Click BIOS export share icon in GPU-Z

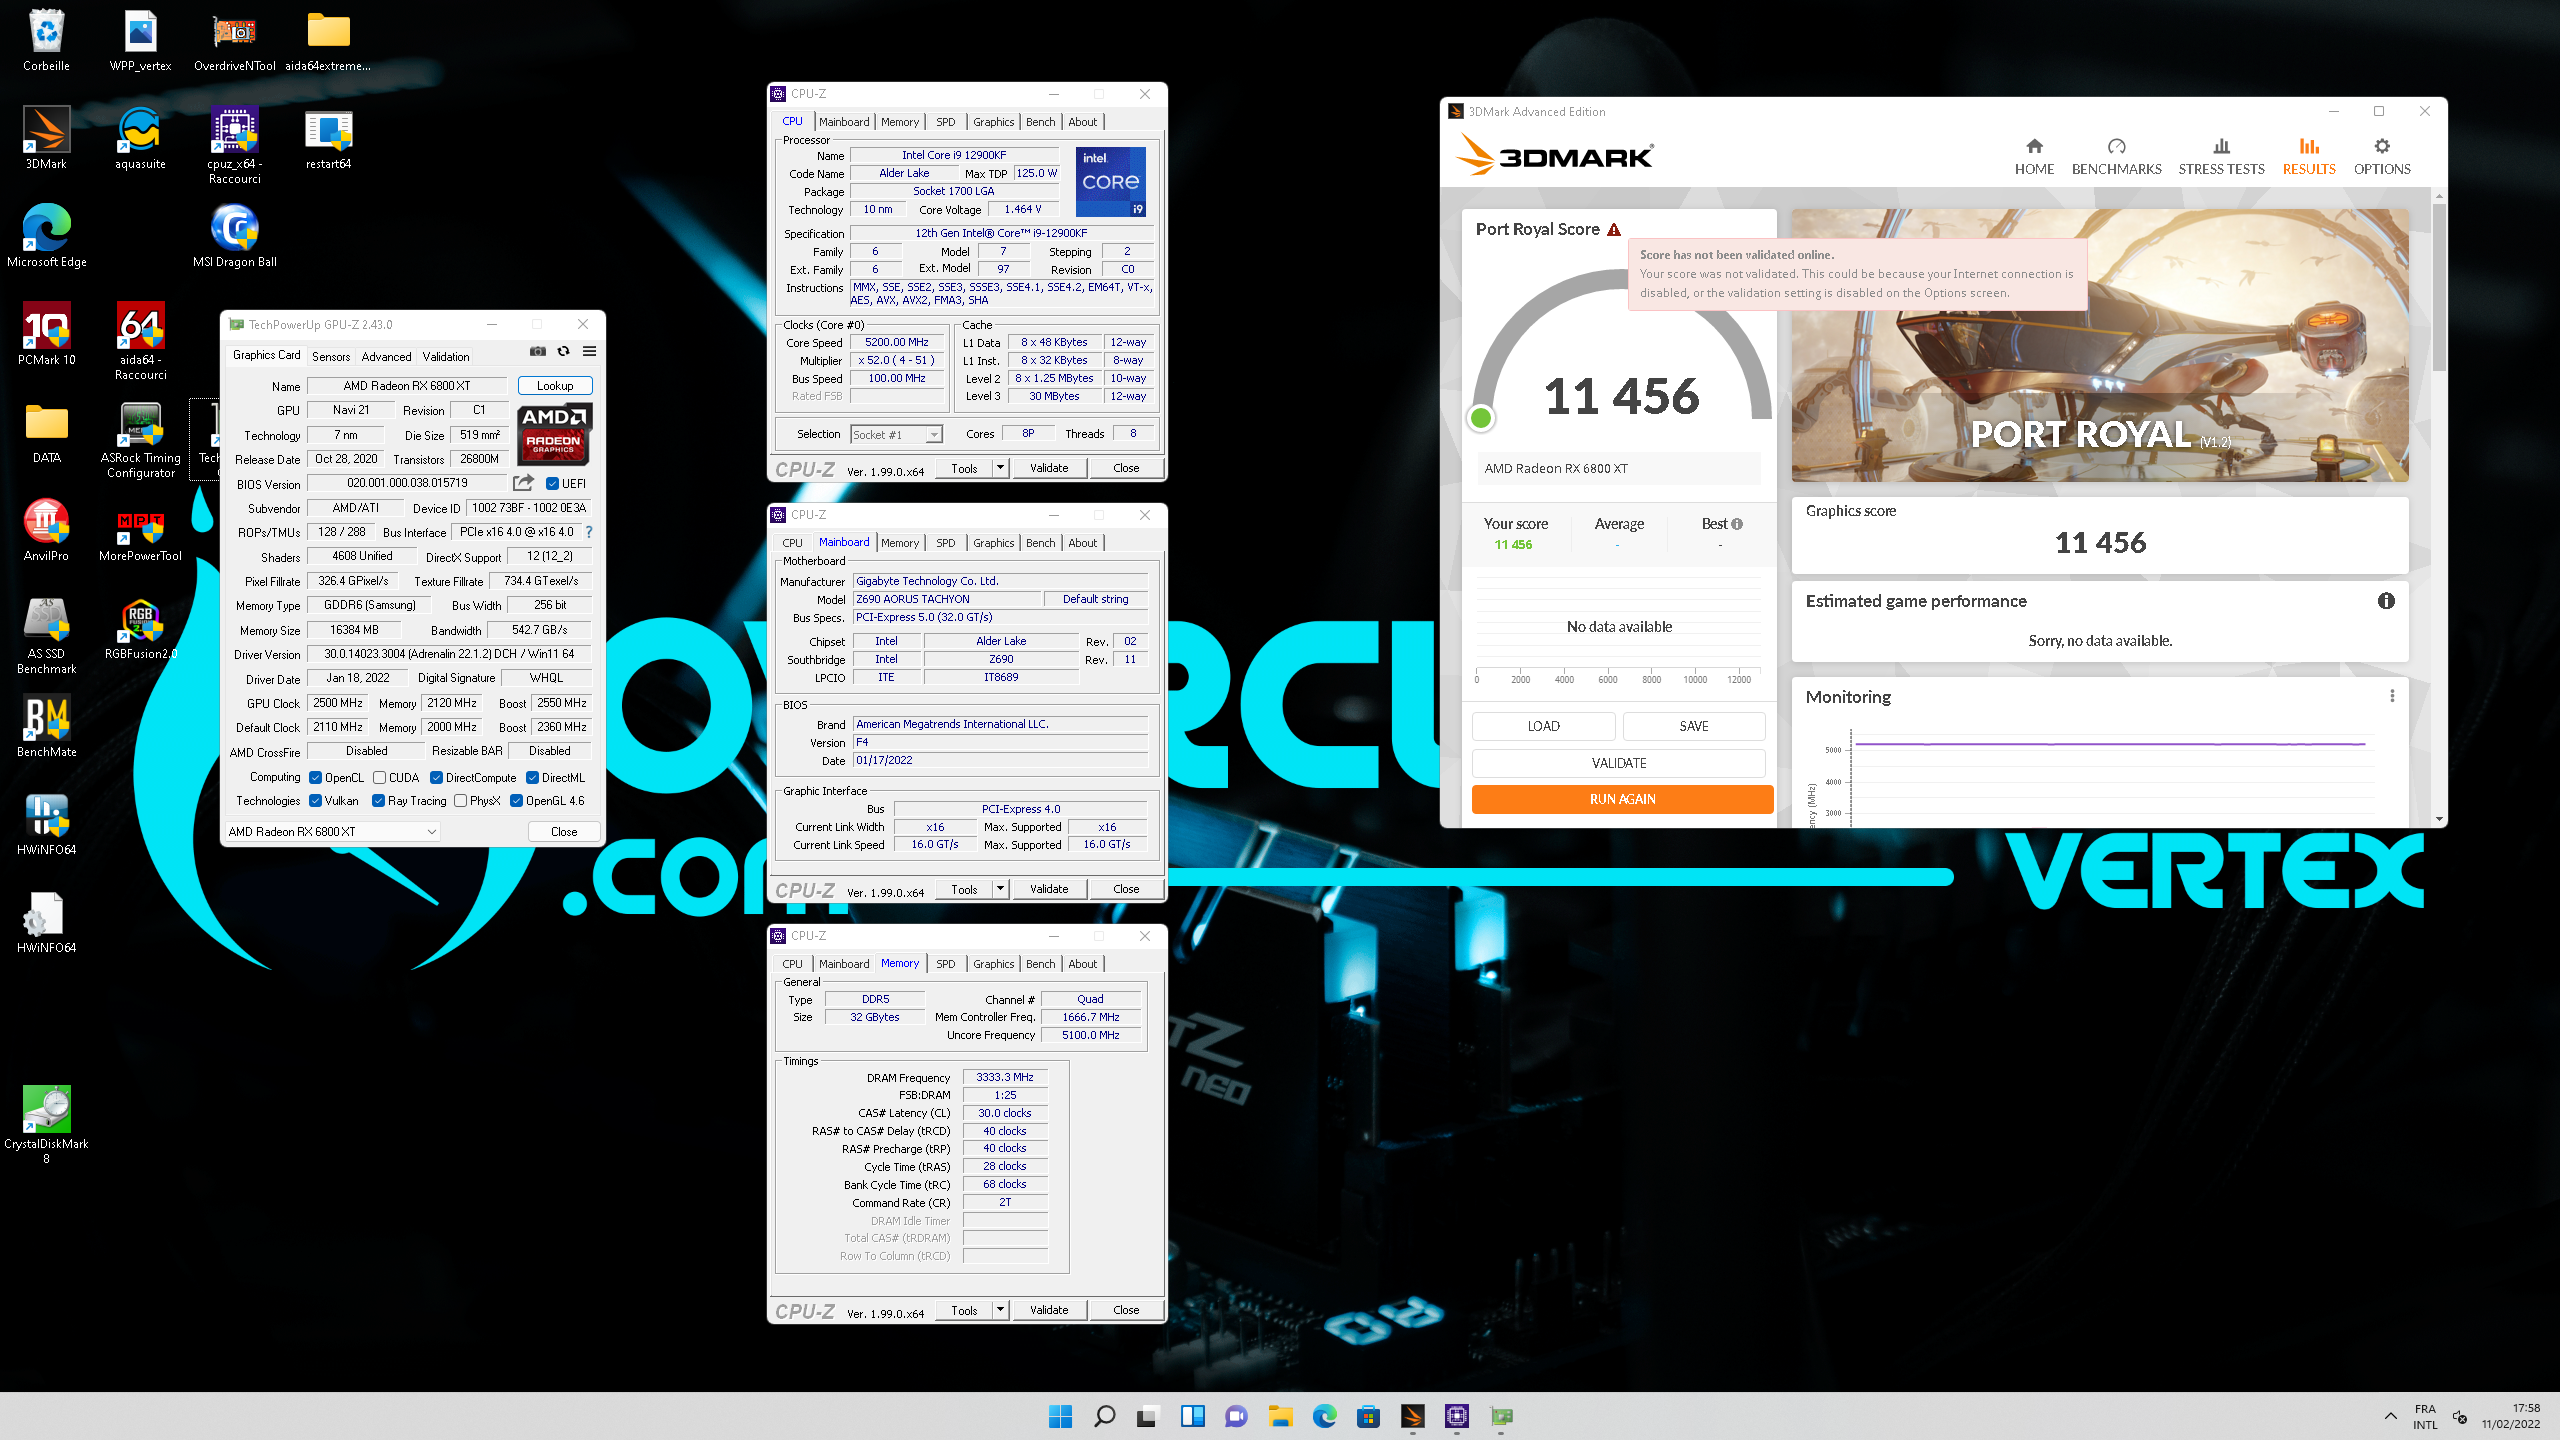(523, 483)
